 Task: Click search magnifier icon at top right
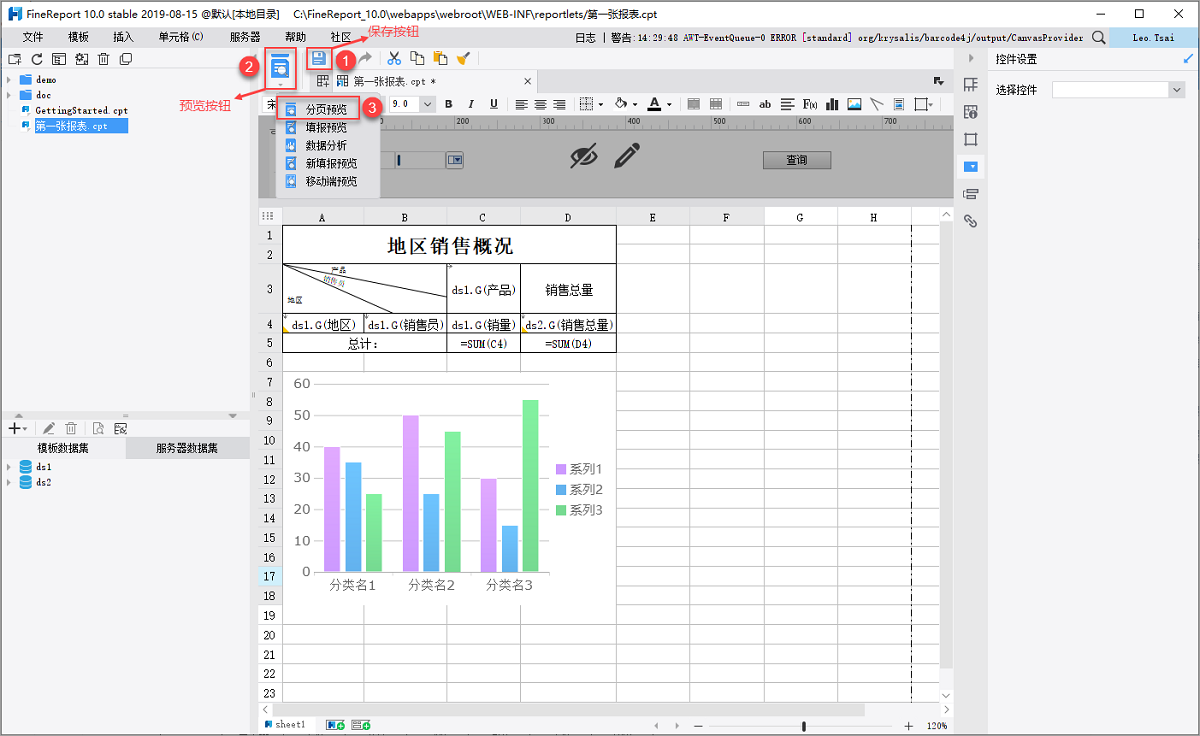[x=1098, y=37]
